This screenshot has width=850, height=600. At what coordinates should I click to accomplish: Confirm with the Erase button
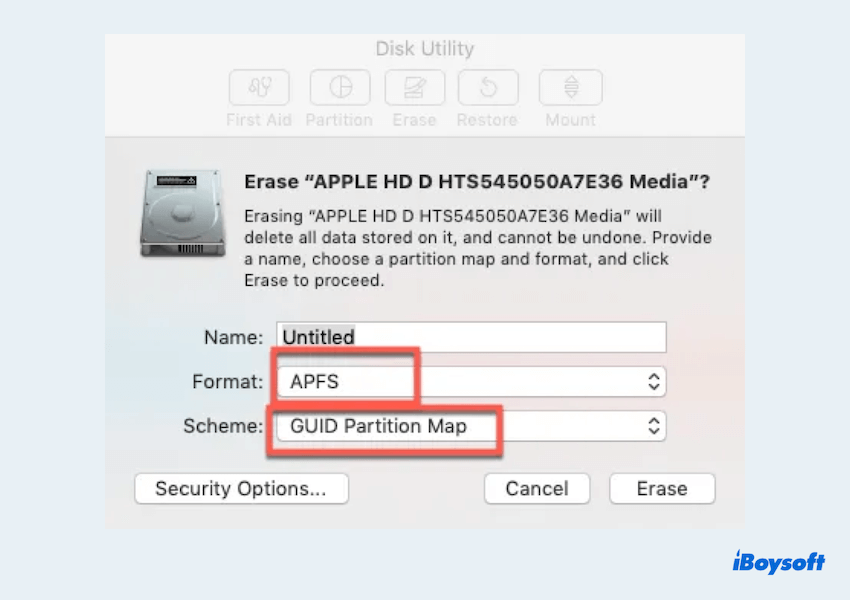(662, 488)
